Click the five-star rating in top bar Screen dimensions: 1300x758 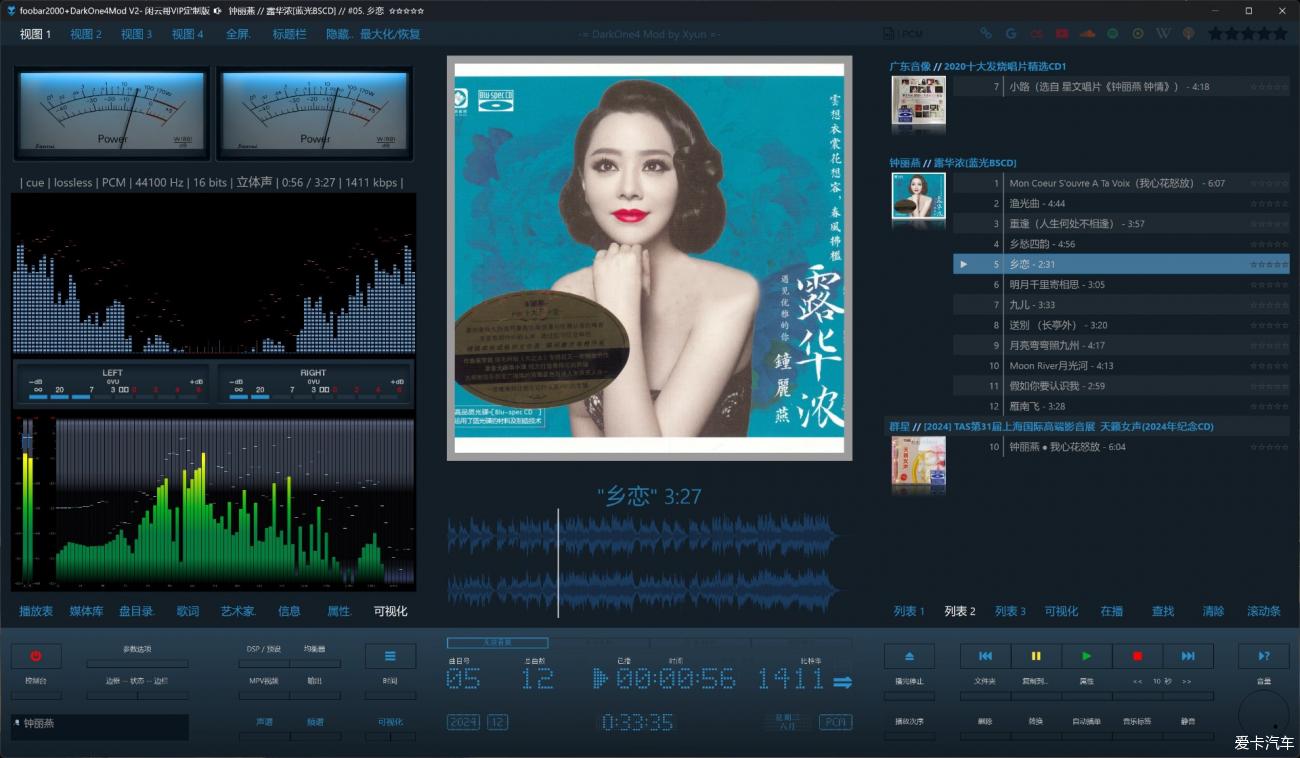[1247, 33]
